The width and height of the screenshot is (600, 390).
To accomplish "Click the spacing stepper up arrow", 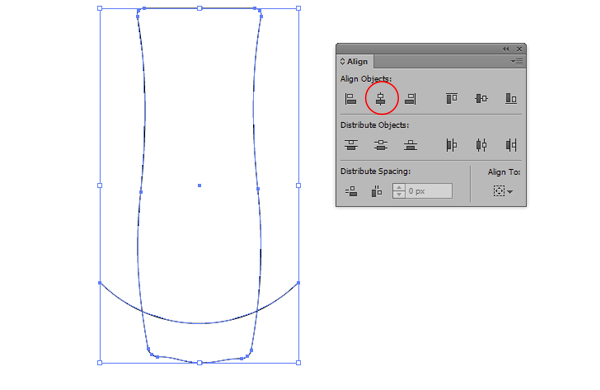I will (x=399, y=188).
